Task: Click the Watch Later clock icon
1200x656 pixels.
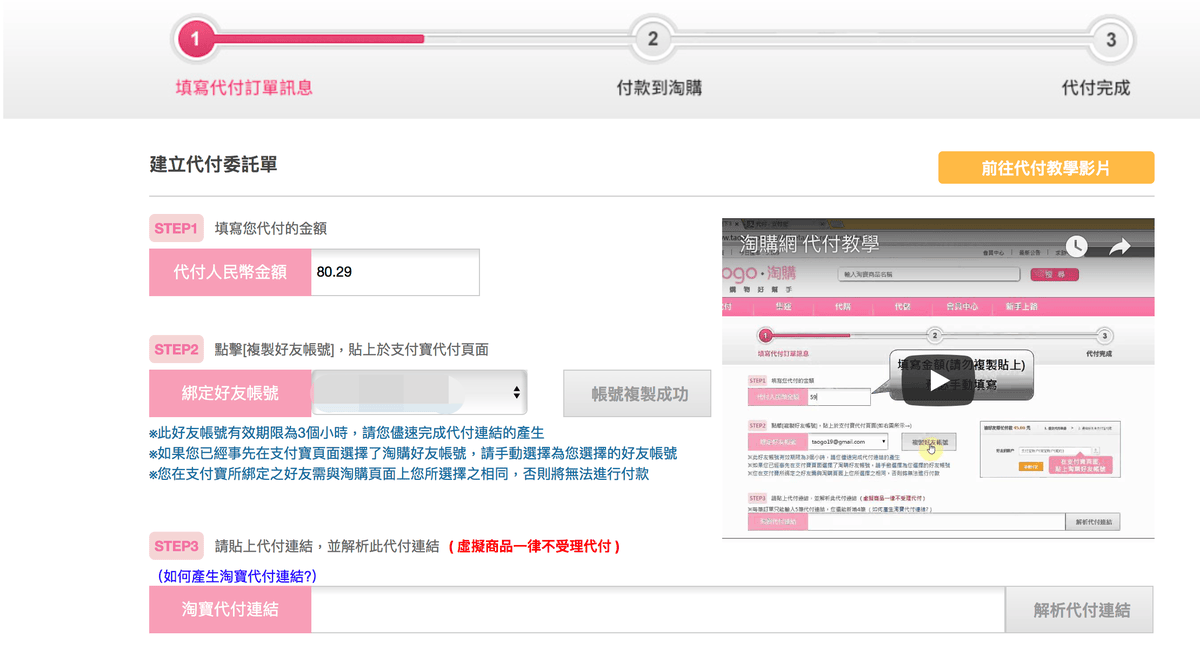Action: point(1076,245)
